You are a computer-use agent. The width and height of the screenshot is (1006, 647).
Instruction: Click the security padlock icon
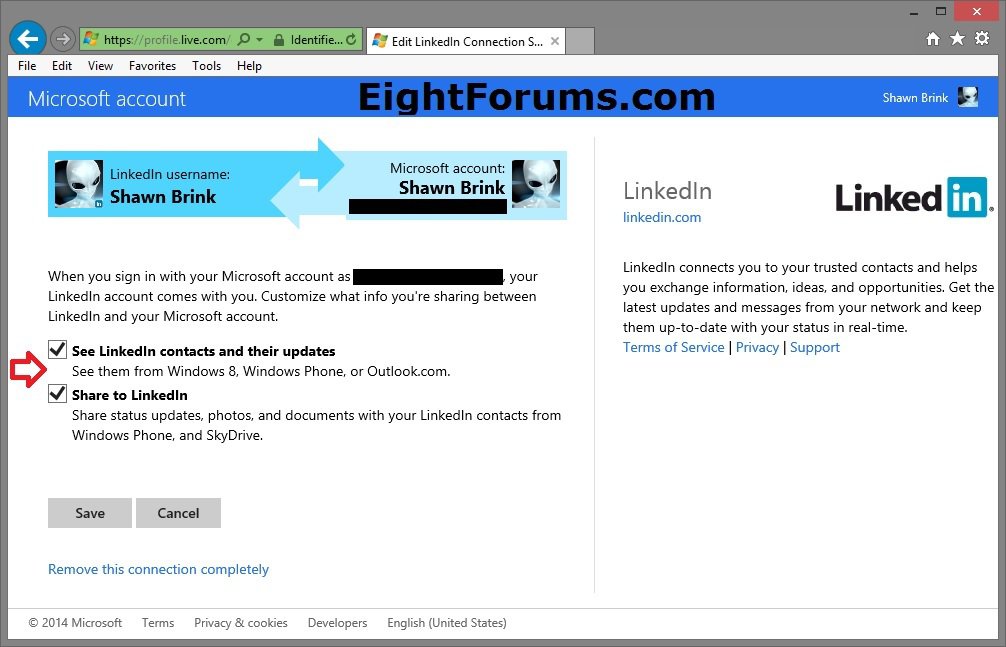tap(278, 40)
